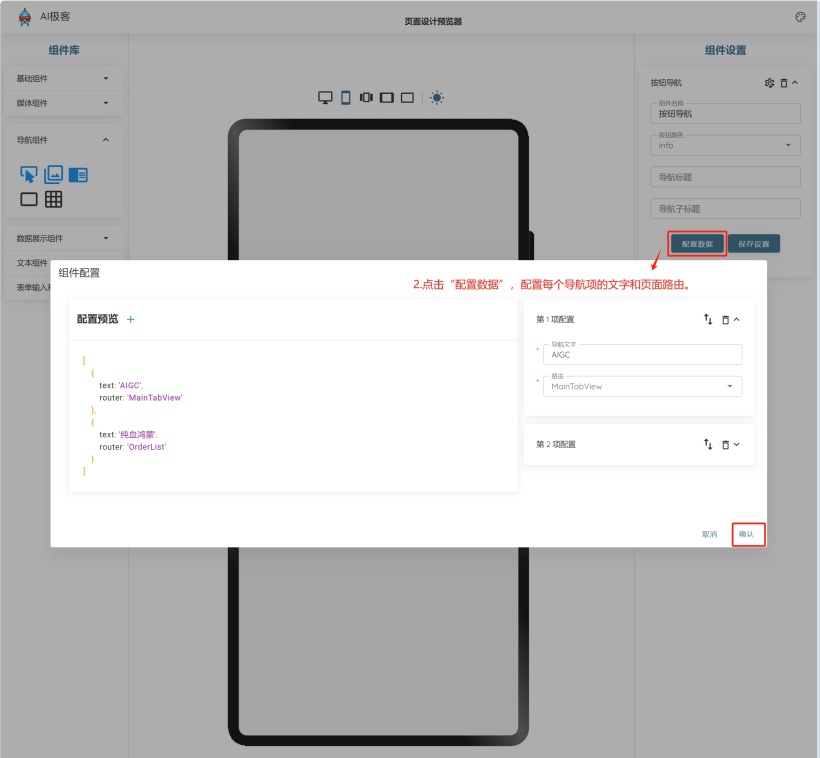Click the 确认 button in the dialog

747,534
